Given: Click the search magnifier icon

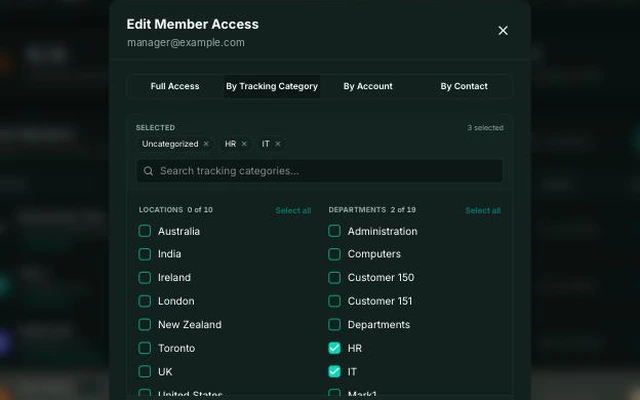Looking at the screenshot, I should click(148, 171).
